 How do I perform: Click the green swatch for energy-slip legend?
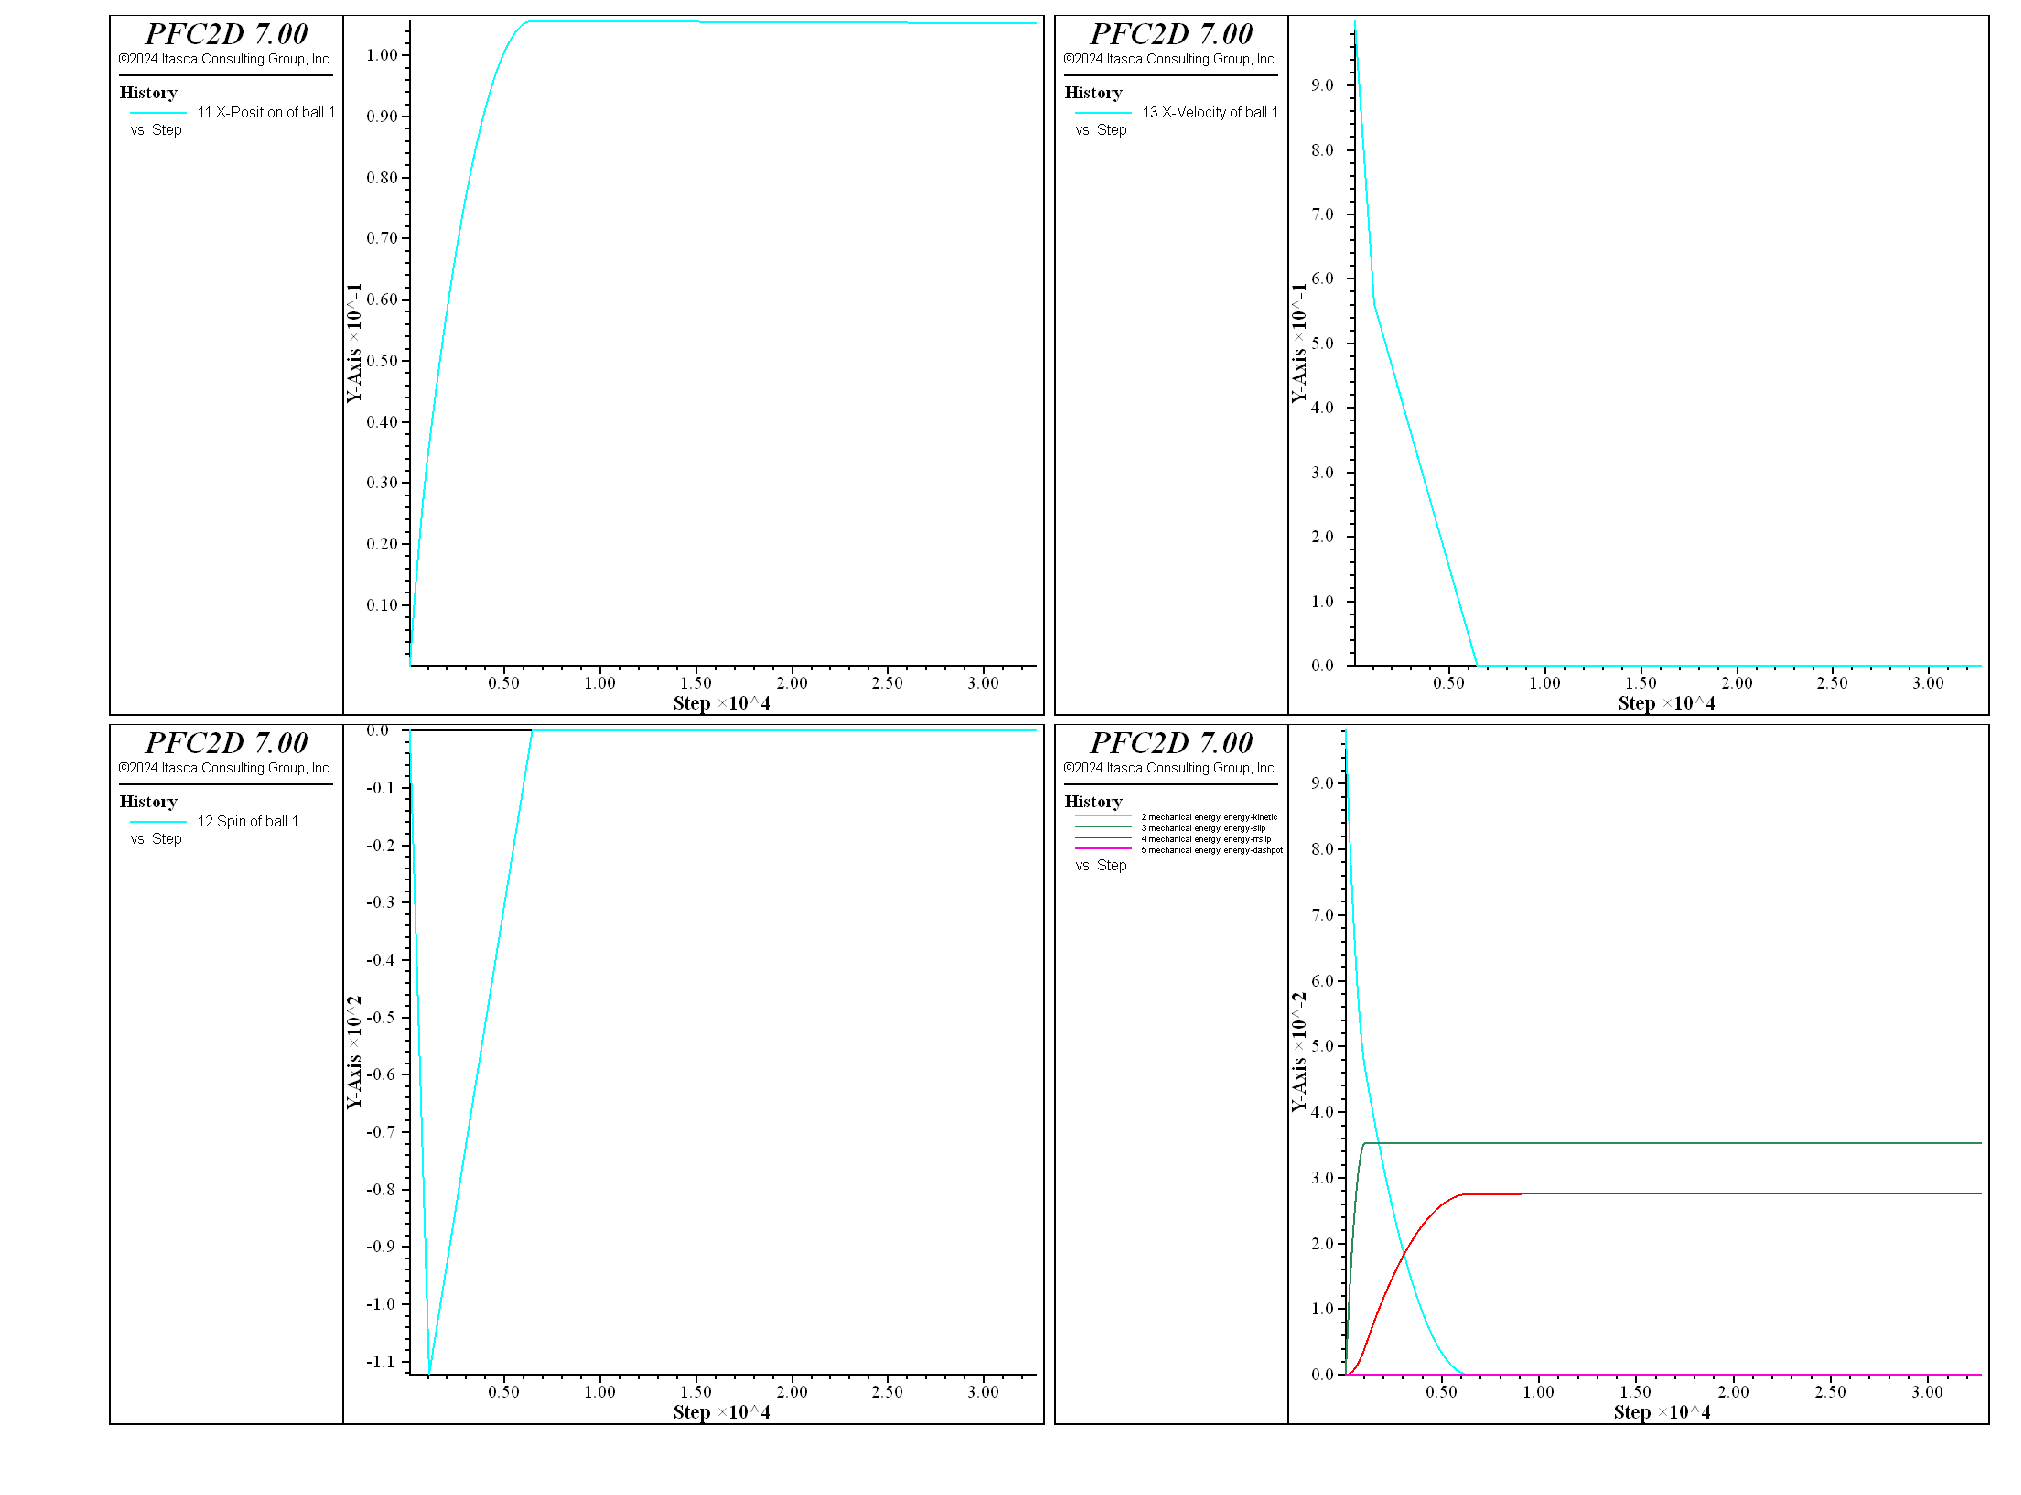(x=1103, y=828)
